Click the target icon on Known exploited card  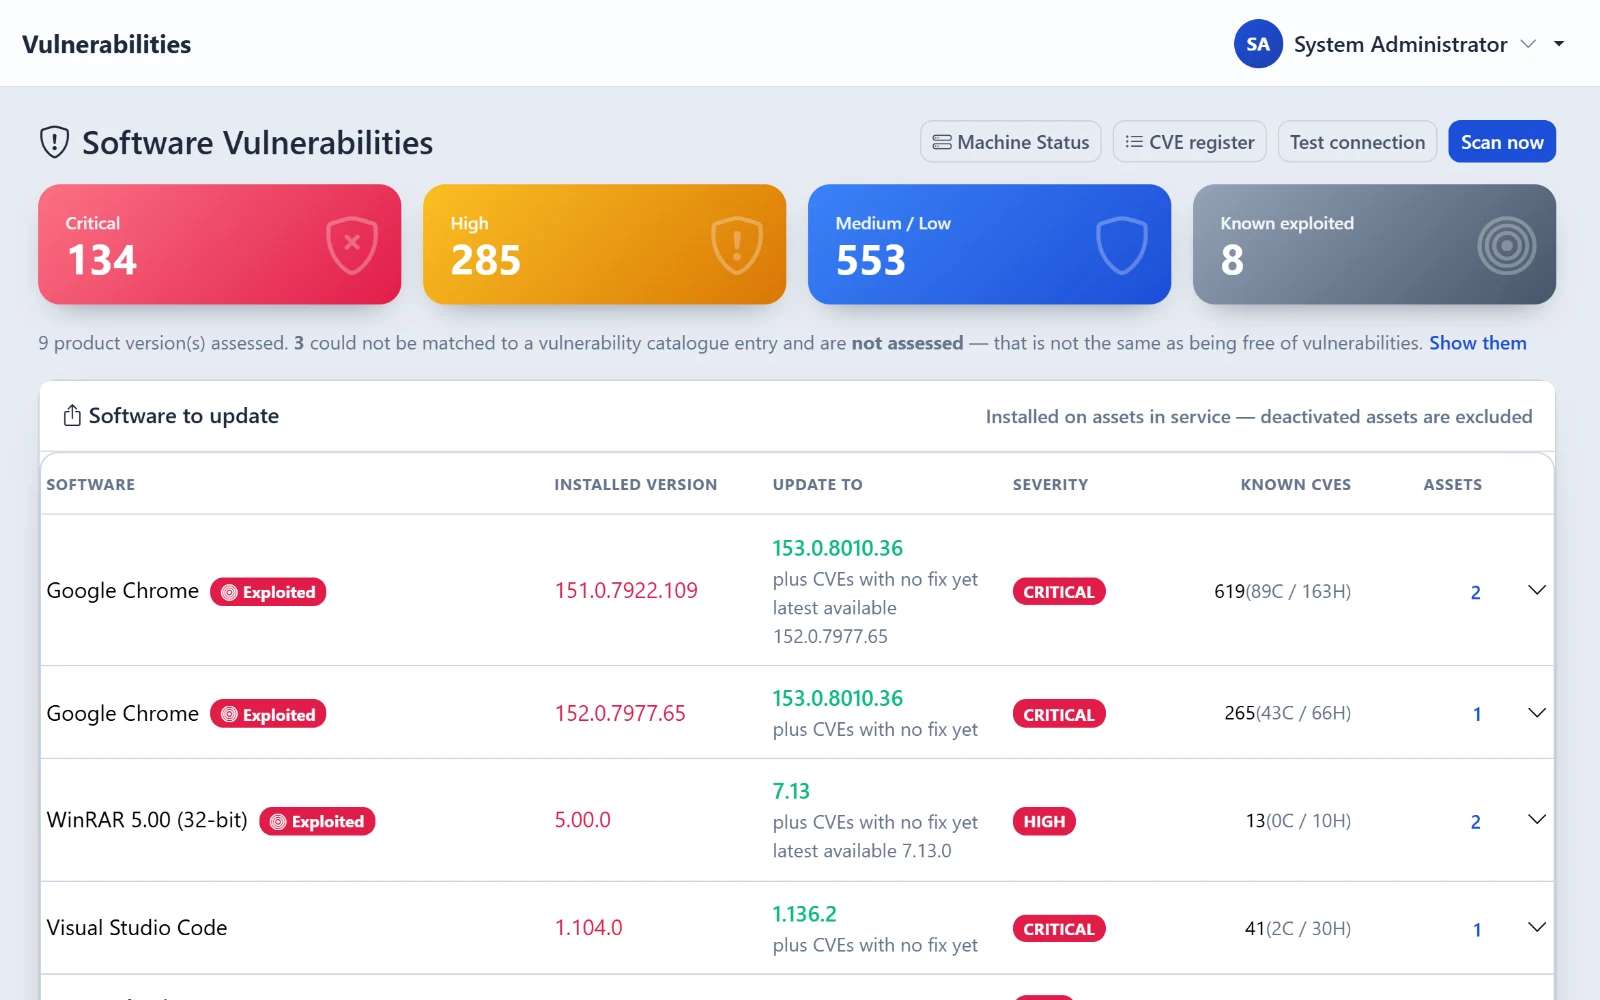click(1507, 245)
